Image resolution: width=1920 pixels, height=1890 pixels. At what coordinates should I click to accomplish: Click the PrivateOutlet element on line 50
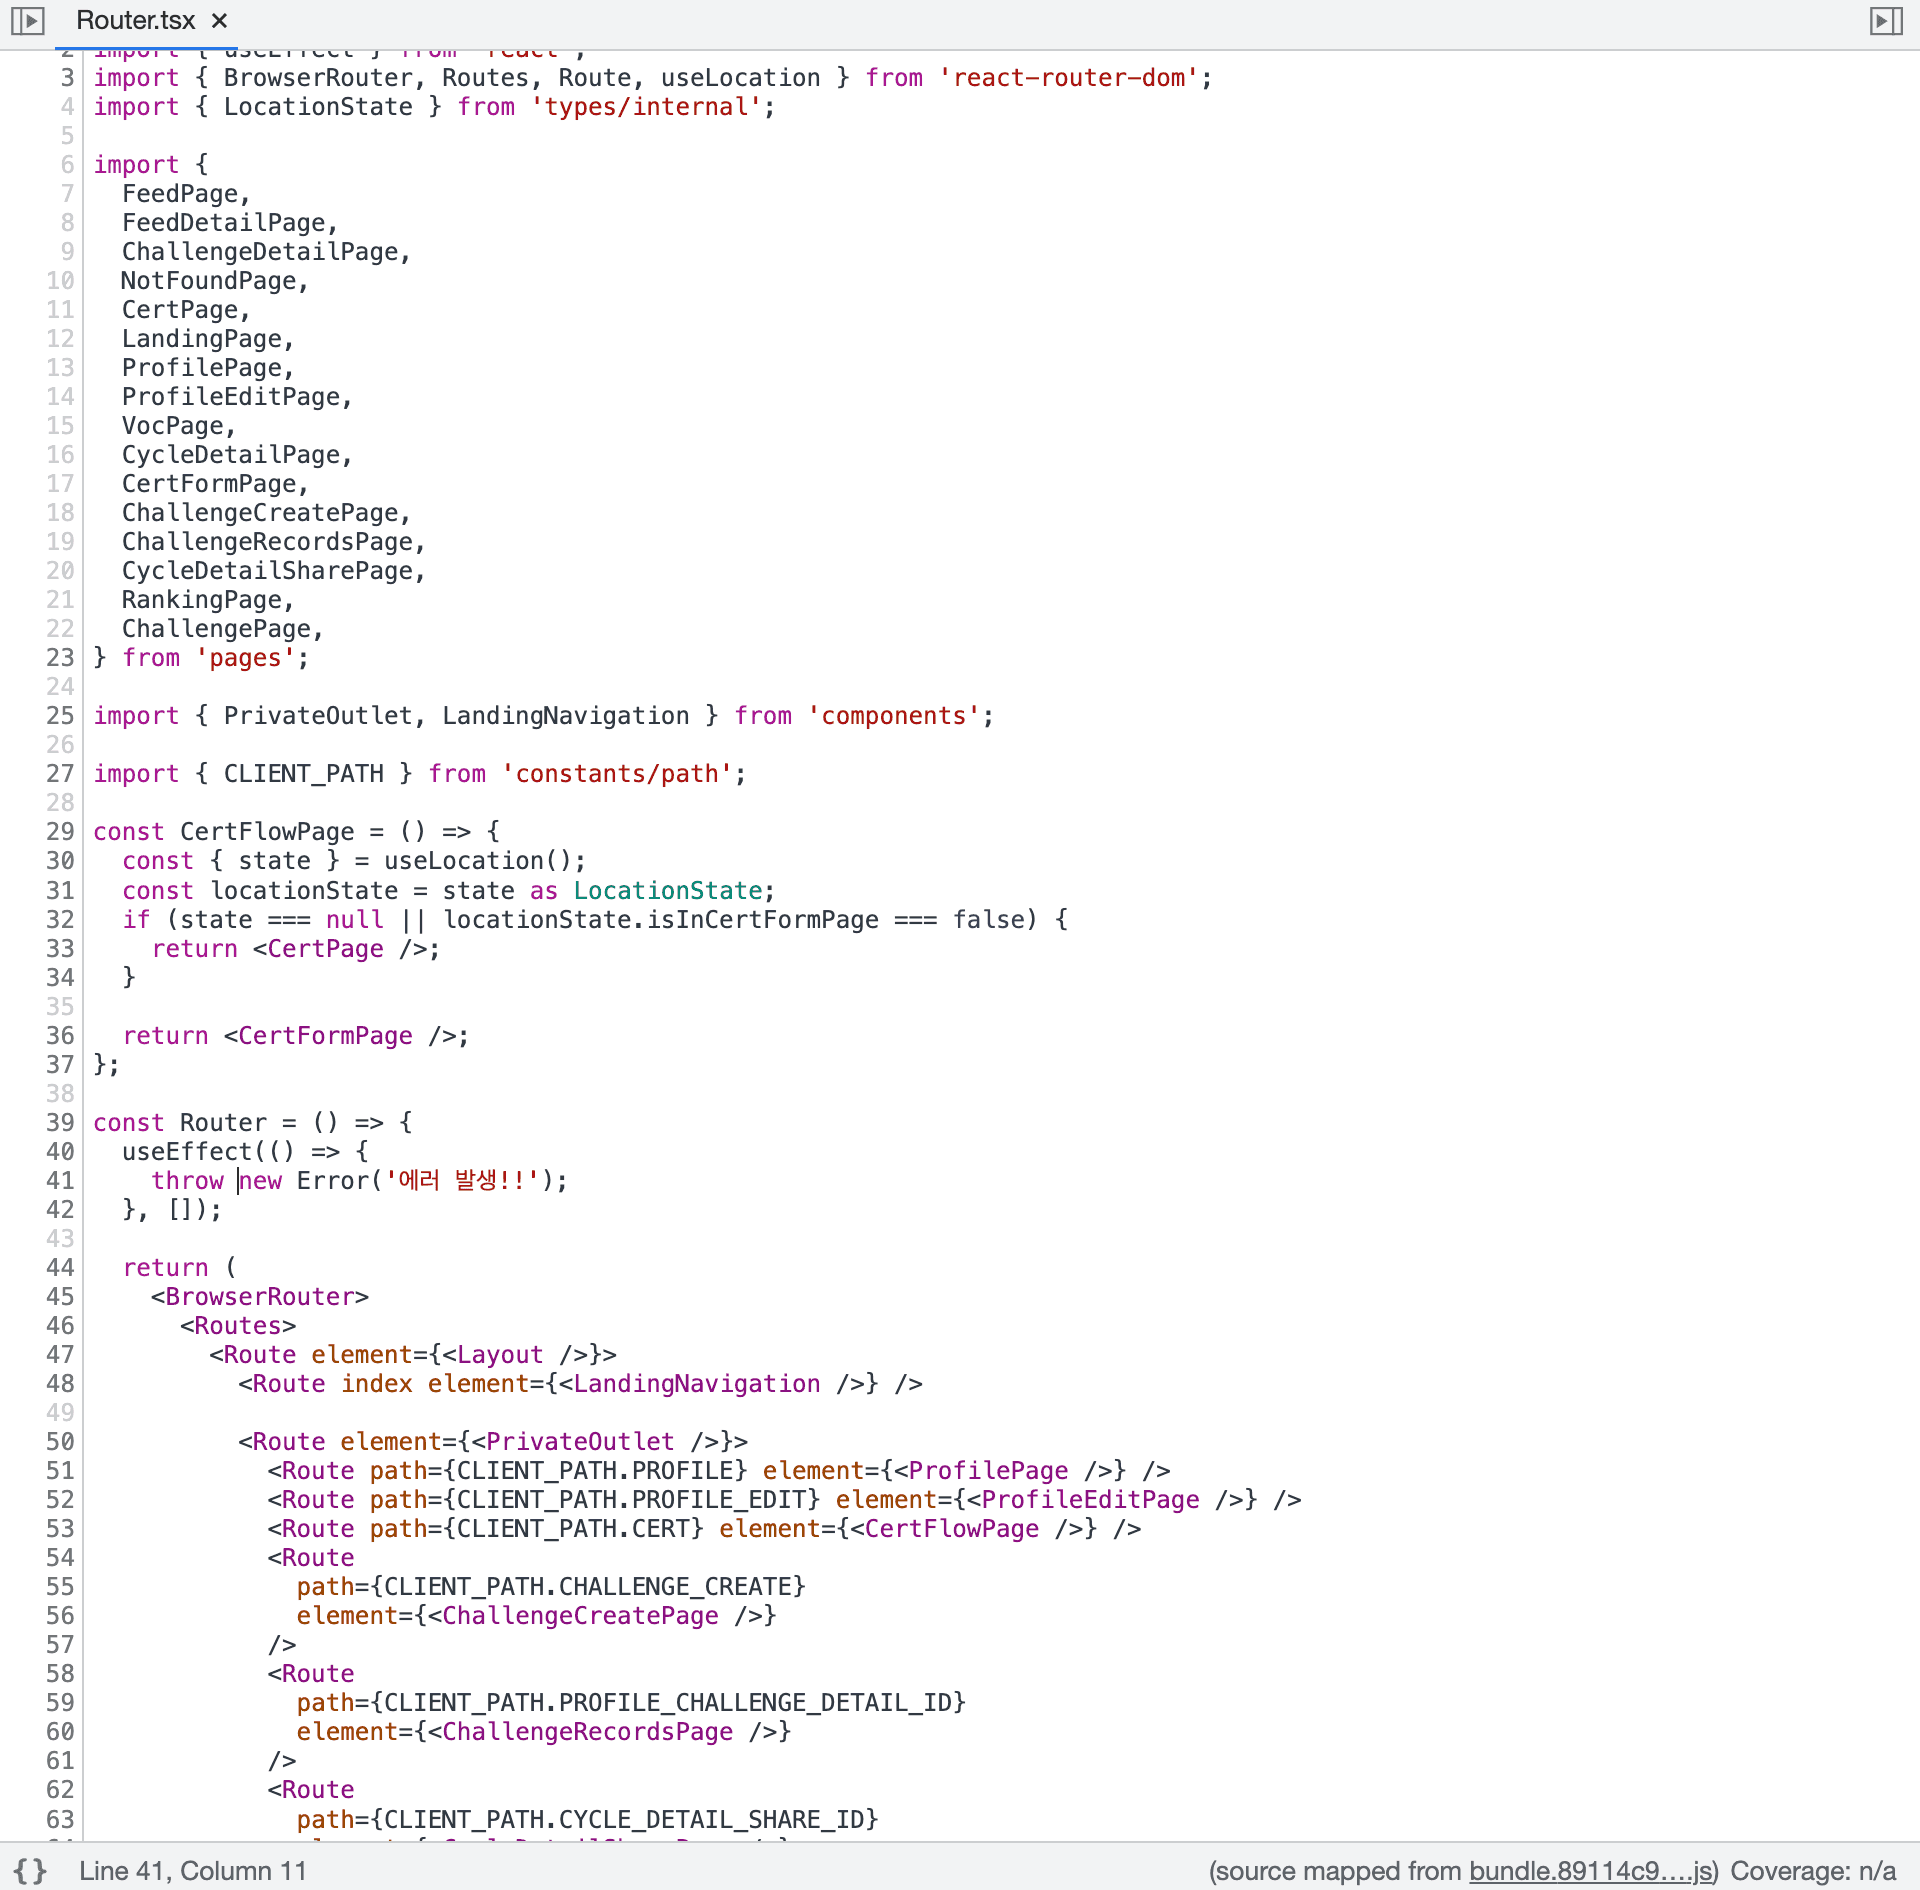pos(580,1442)
